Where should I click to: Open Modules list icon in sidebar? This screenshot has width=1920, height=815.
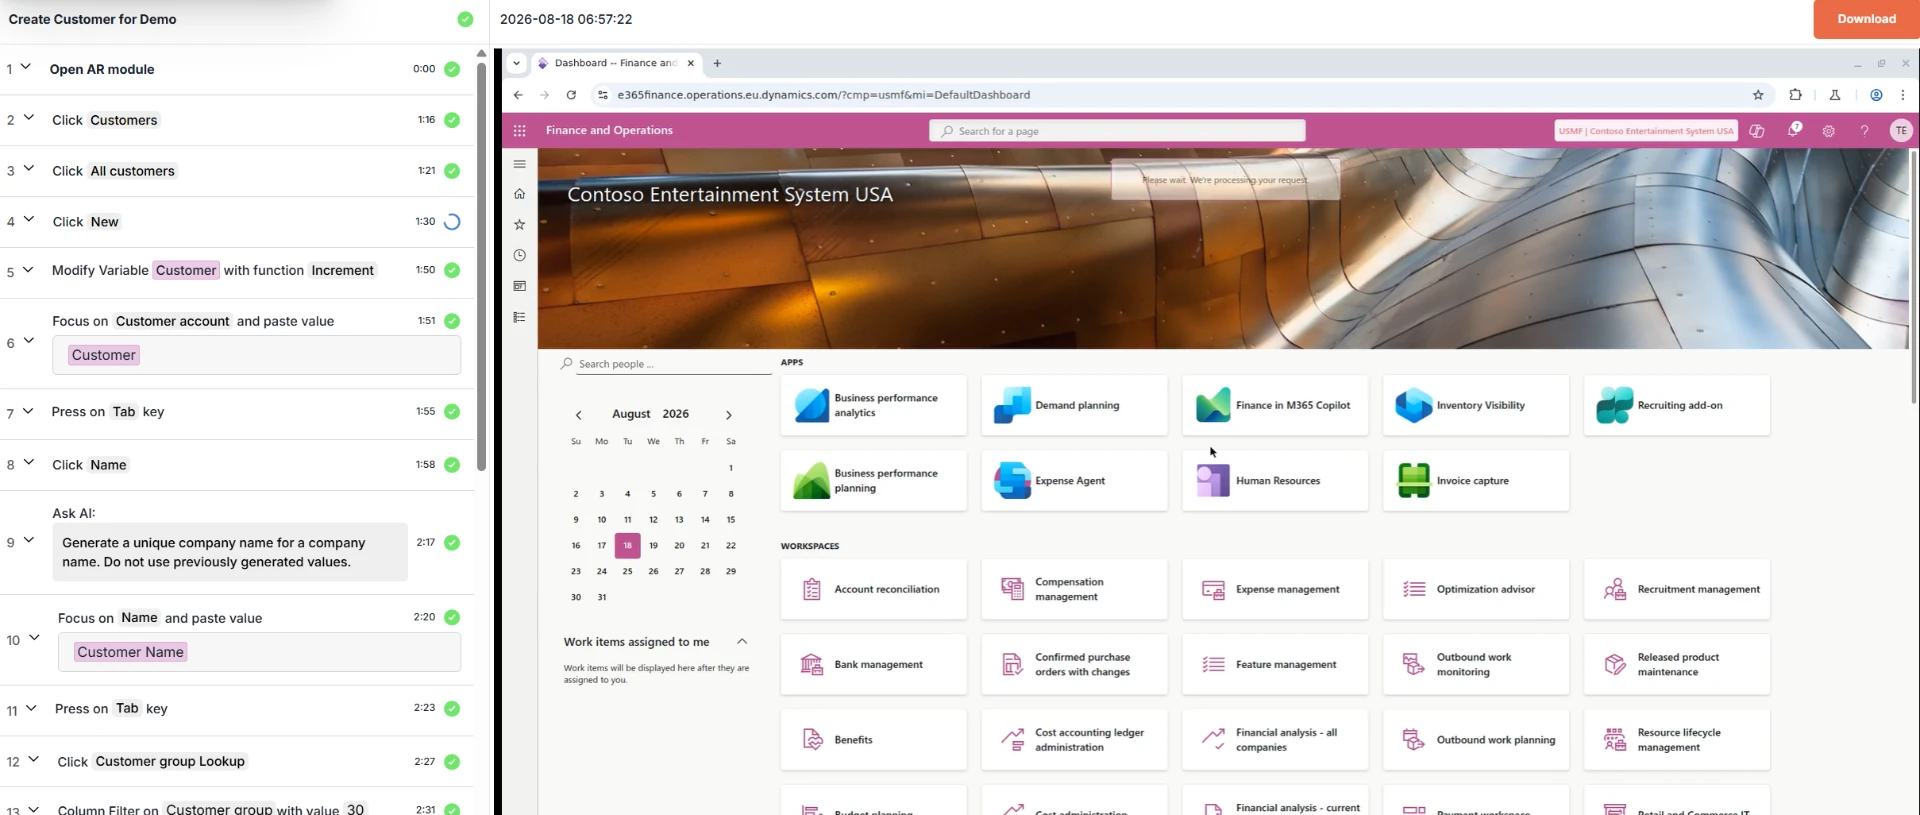tap(519, 317)
